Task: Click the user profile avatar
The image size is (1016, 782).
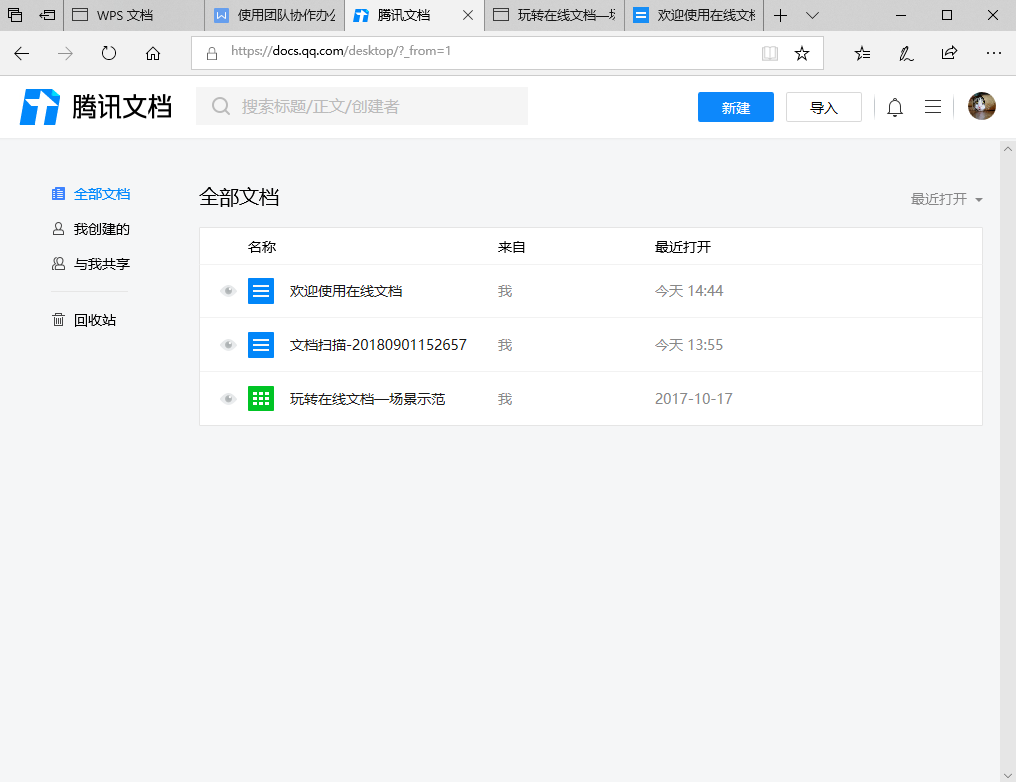Action: pos(981,107)
